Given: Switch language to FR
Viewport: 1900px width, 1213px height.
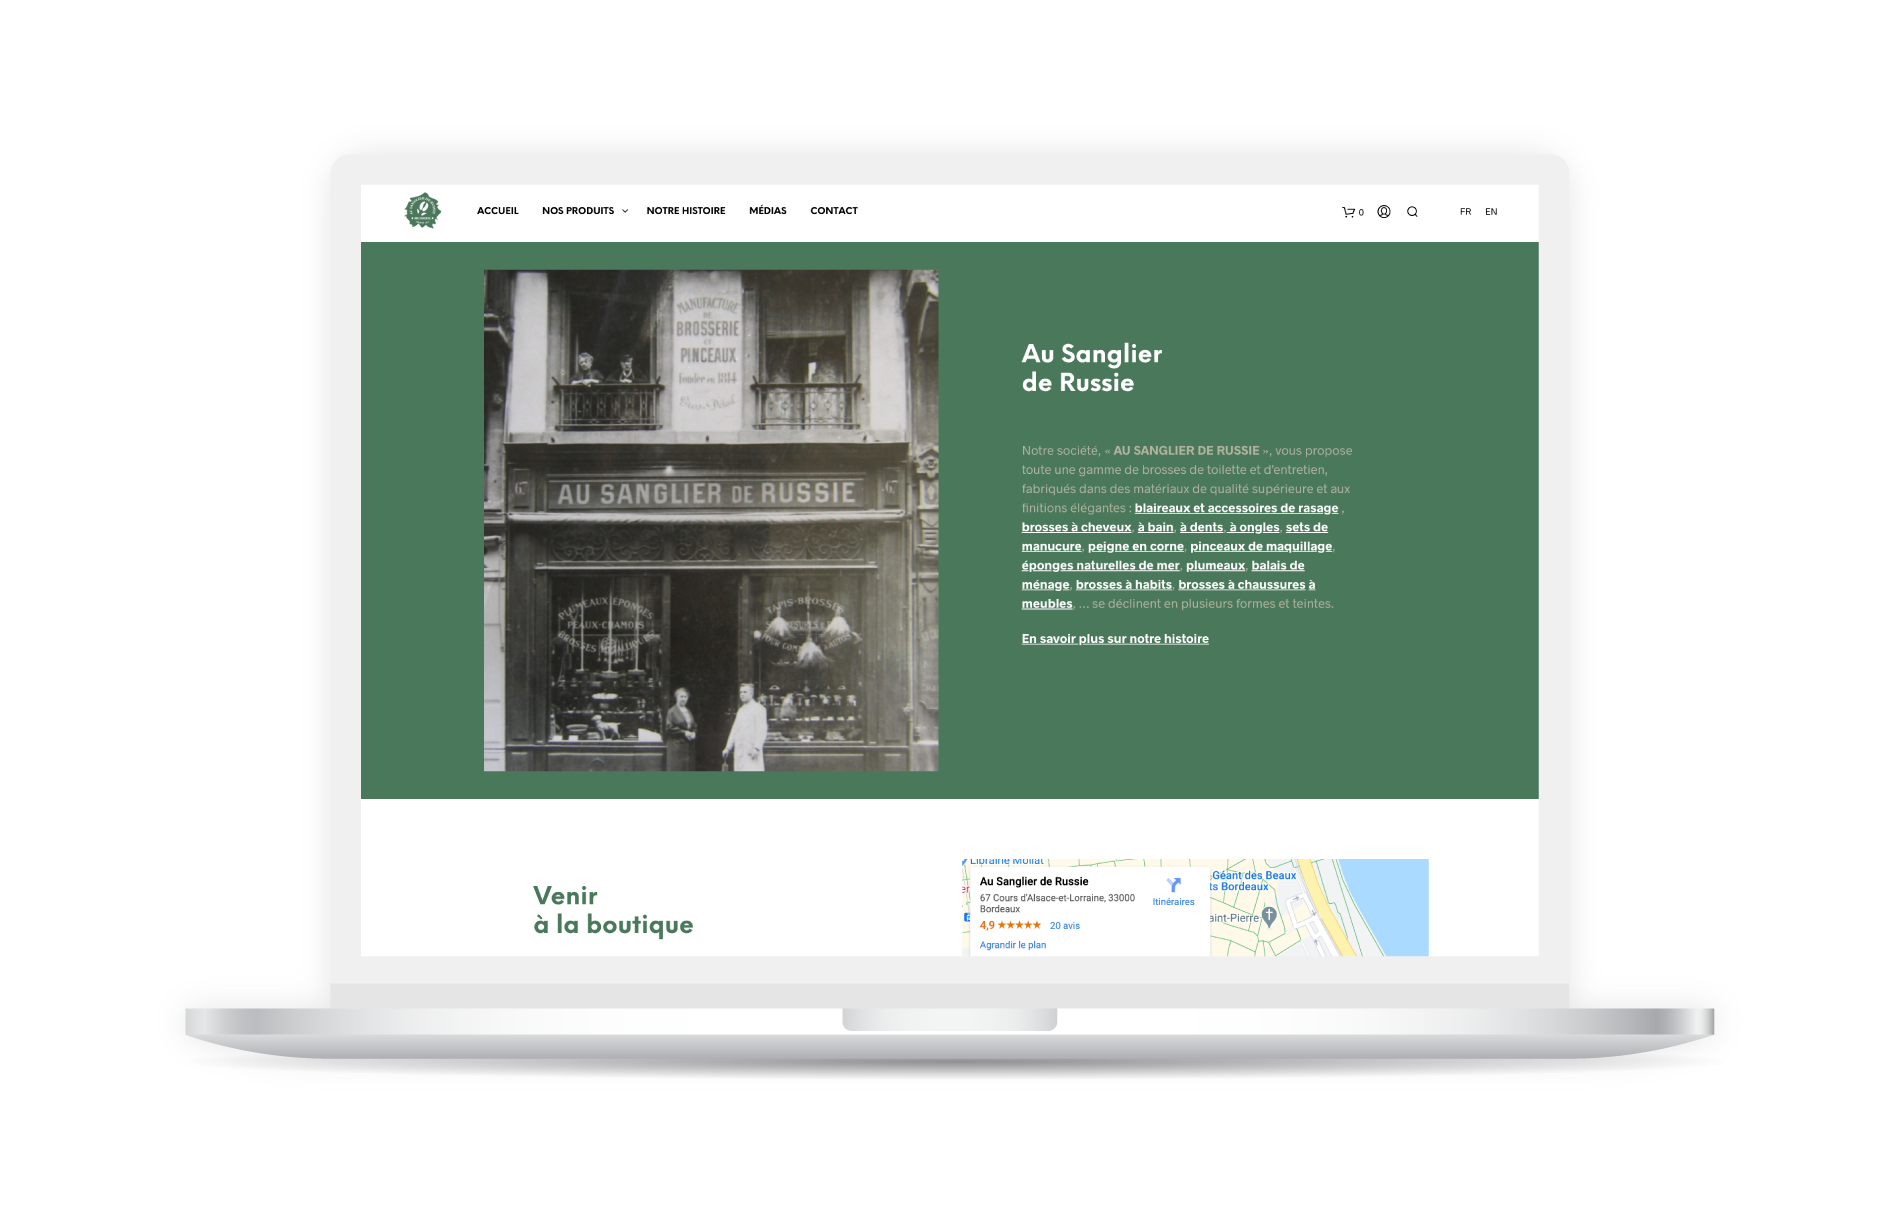Looking at the screenshot, I should pyautogui.click(x=1465, y=212).
